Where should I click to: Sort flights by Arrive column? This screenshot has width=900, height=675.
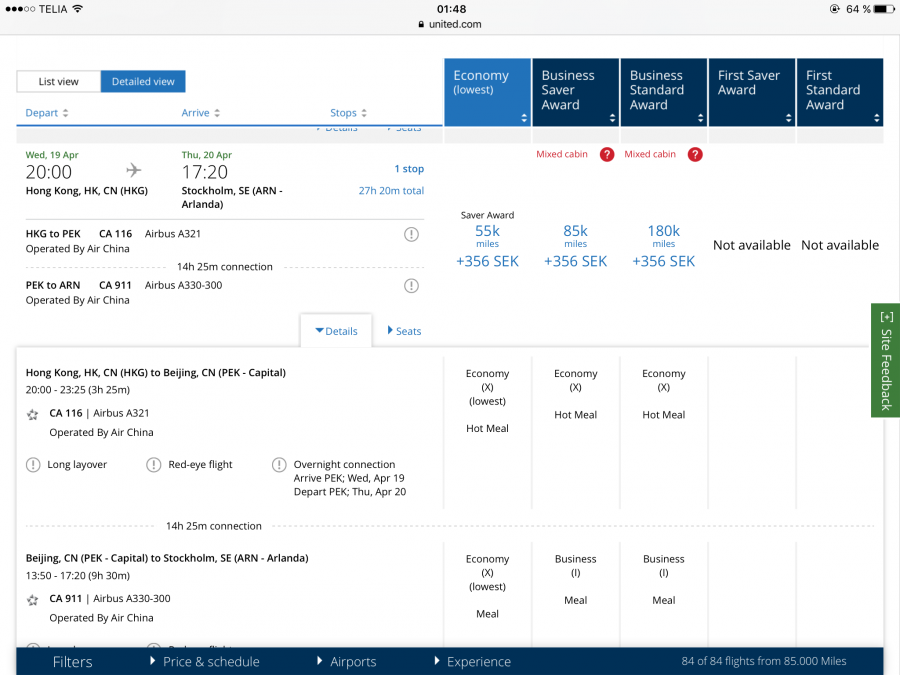point(201,113)
